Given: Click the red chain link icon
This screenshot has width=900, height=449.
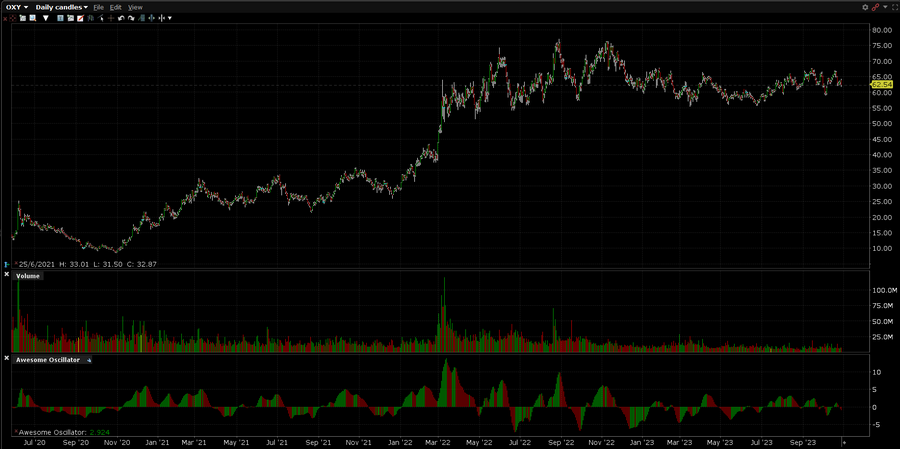Looking at the screenshot, I should (x=875, y=7).
